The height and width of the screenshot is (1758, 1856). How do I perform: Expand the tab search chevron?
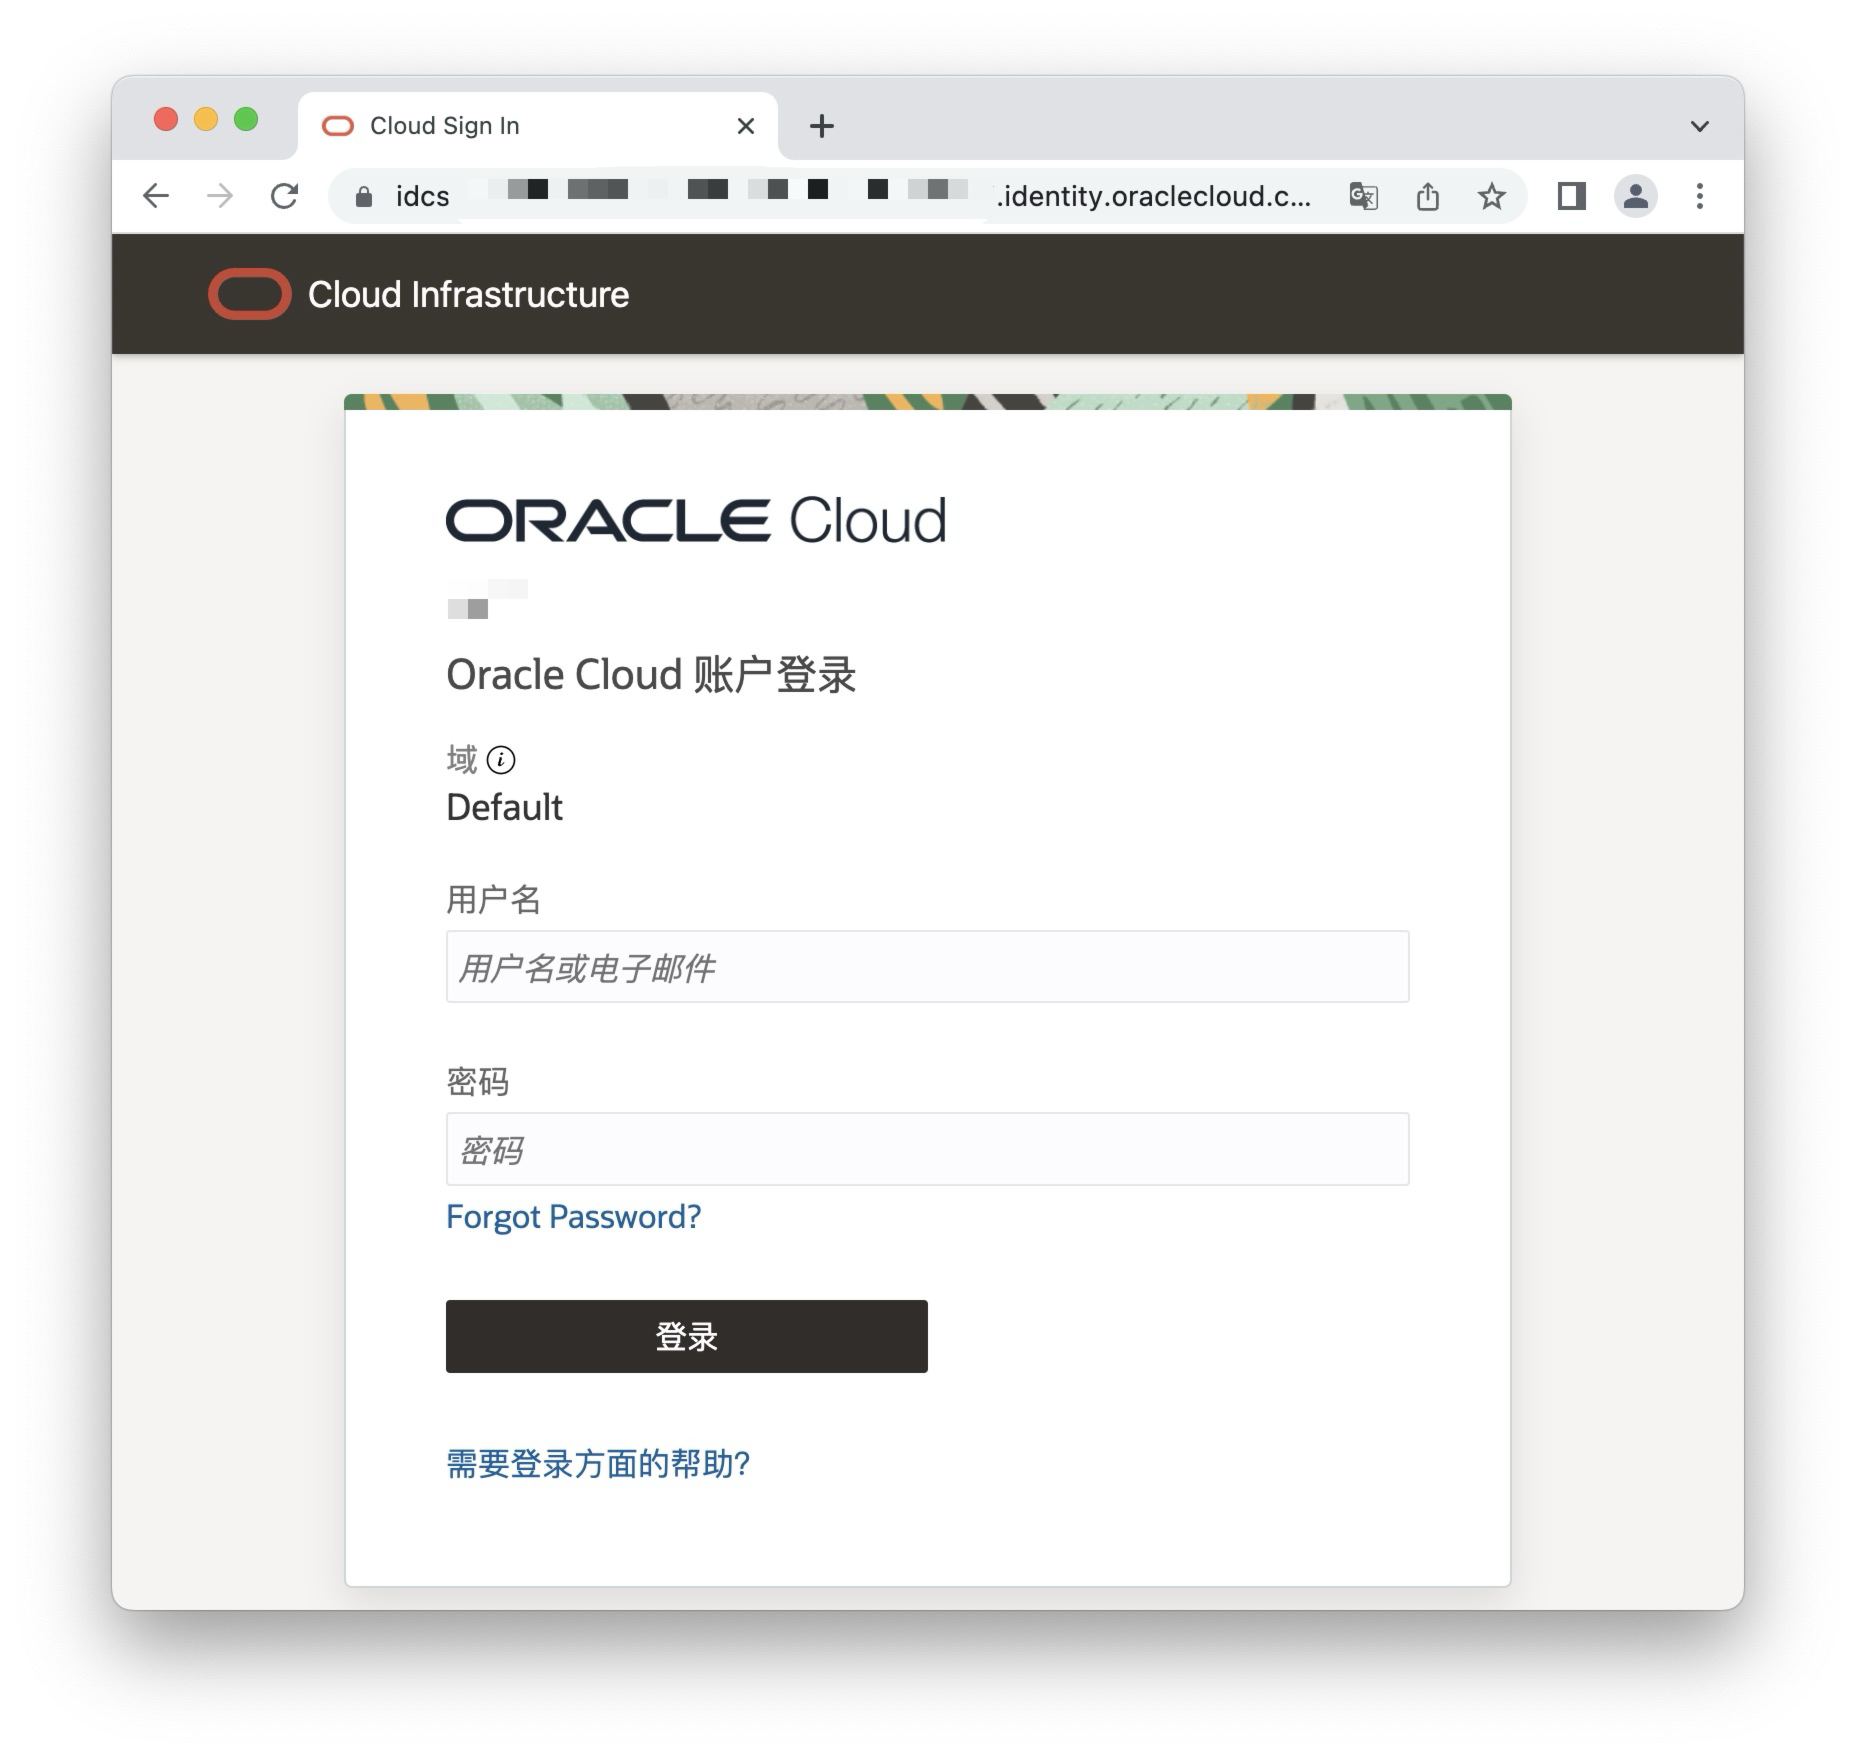click(x=1700, y=126)
